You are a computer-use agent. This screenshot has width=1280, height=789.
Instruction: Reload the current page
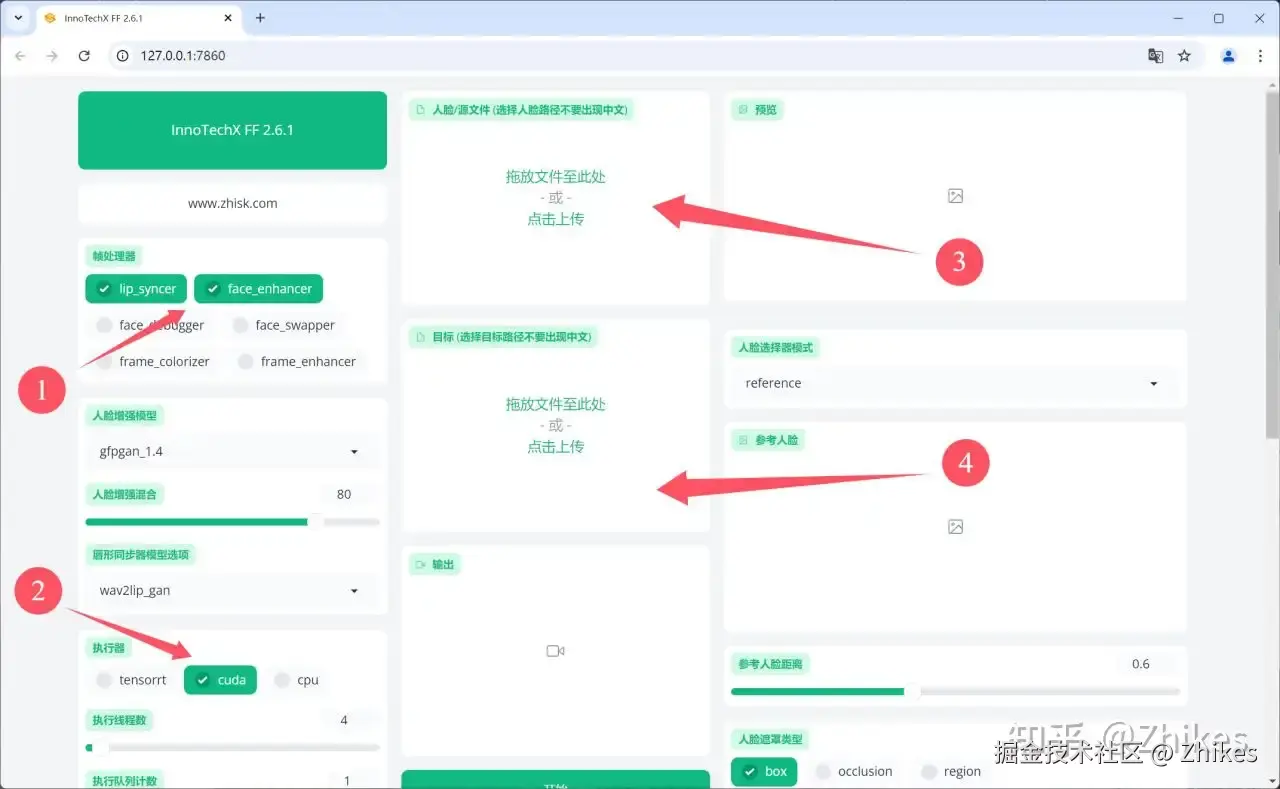(x=84, y=56)
